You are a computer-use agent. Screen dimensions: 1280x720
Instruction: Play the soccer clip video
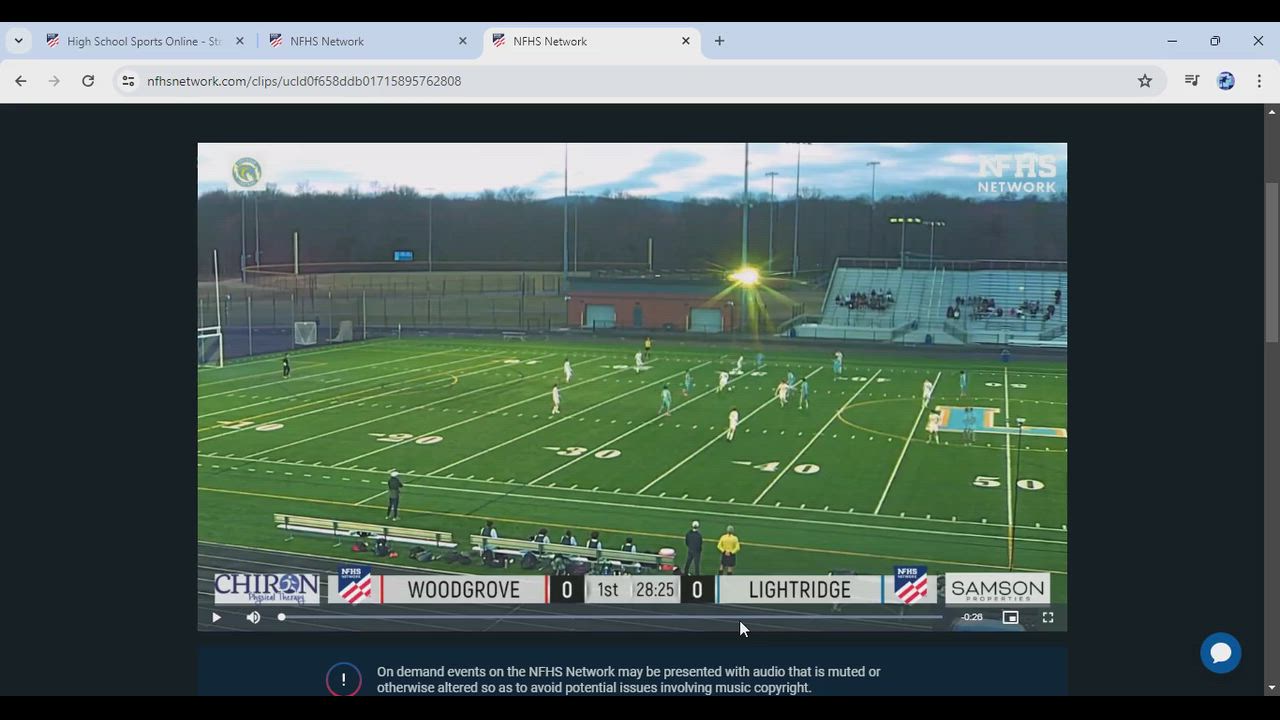pyautogui.click(x=216, y=618)
